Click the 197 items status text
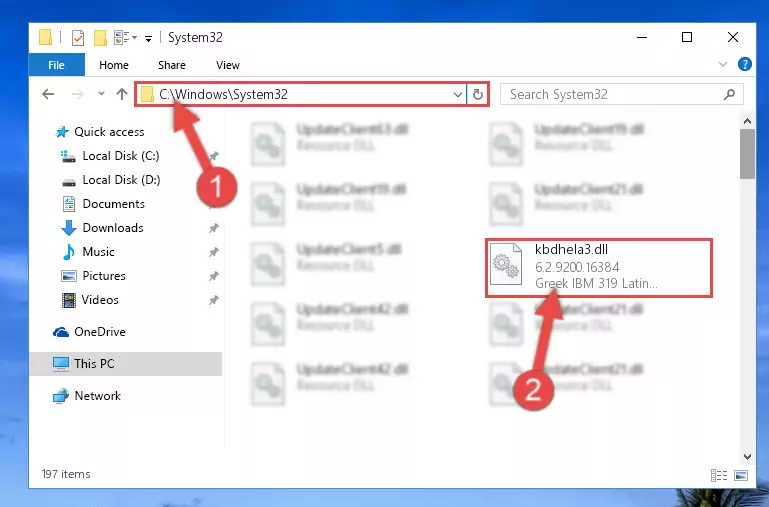 [66, 474]
